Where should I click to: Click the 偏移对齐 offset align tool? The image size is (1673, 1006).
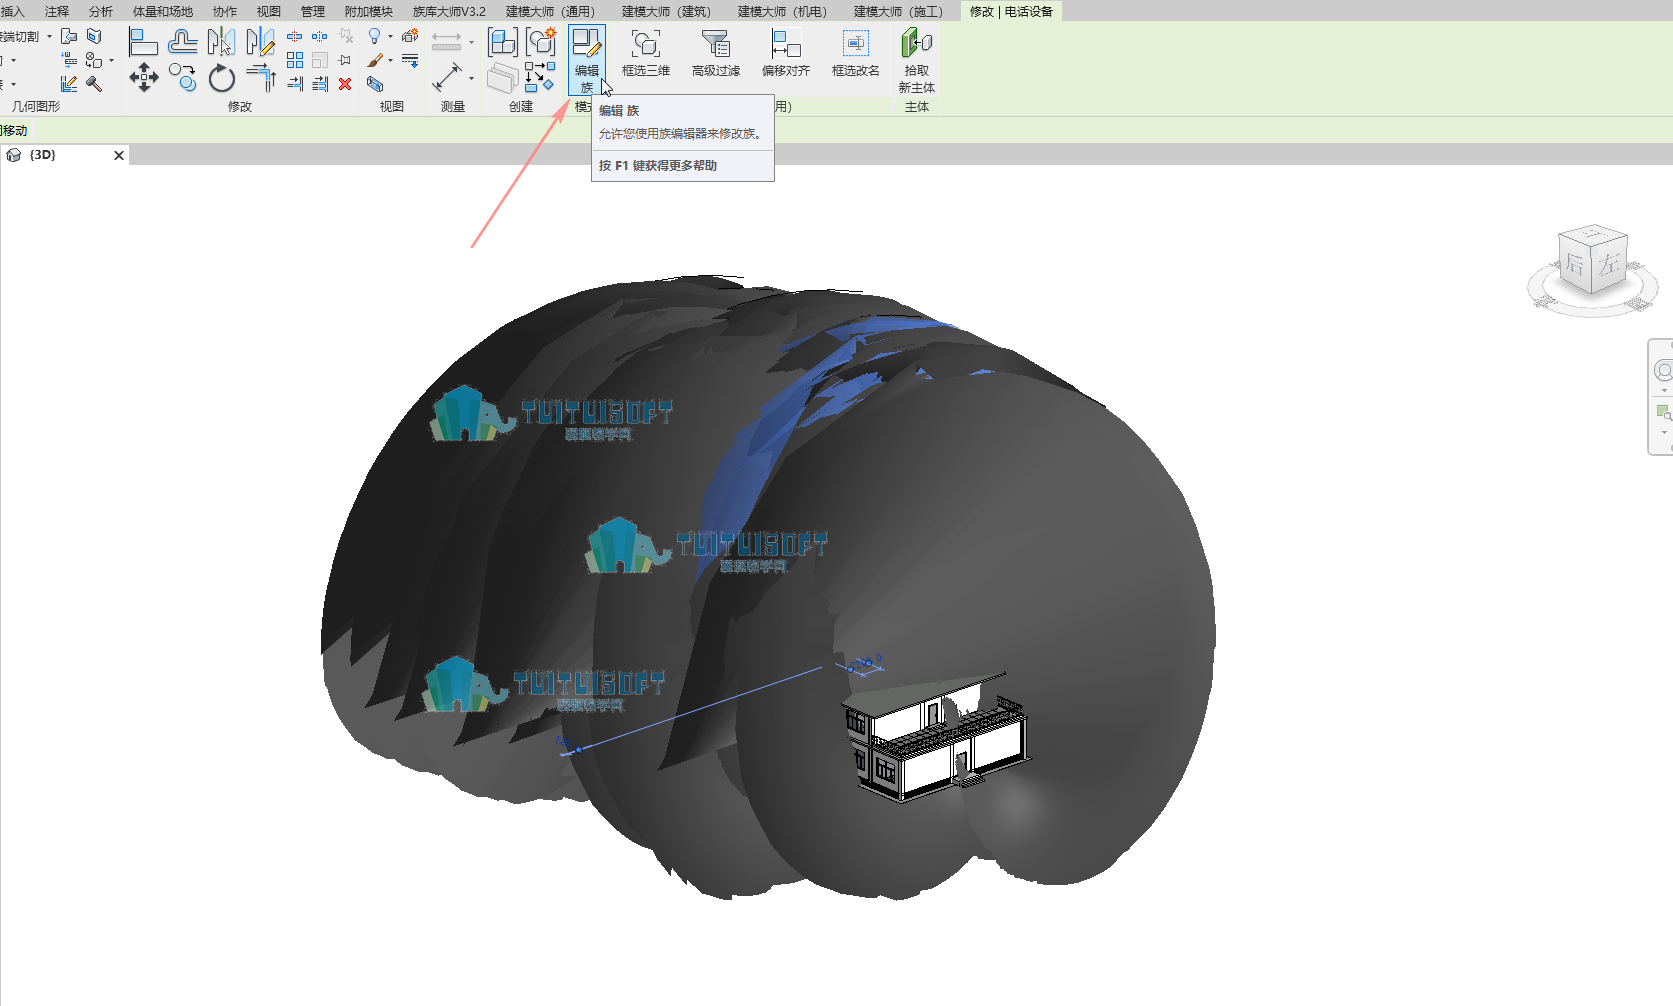[x=786, y=54]
